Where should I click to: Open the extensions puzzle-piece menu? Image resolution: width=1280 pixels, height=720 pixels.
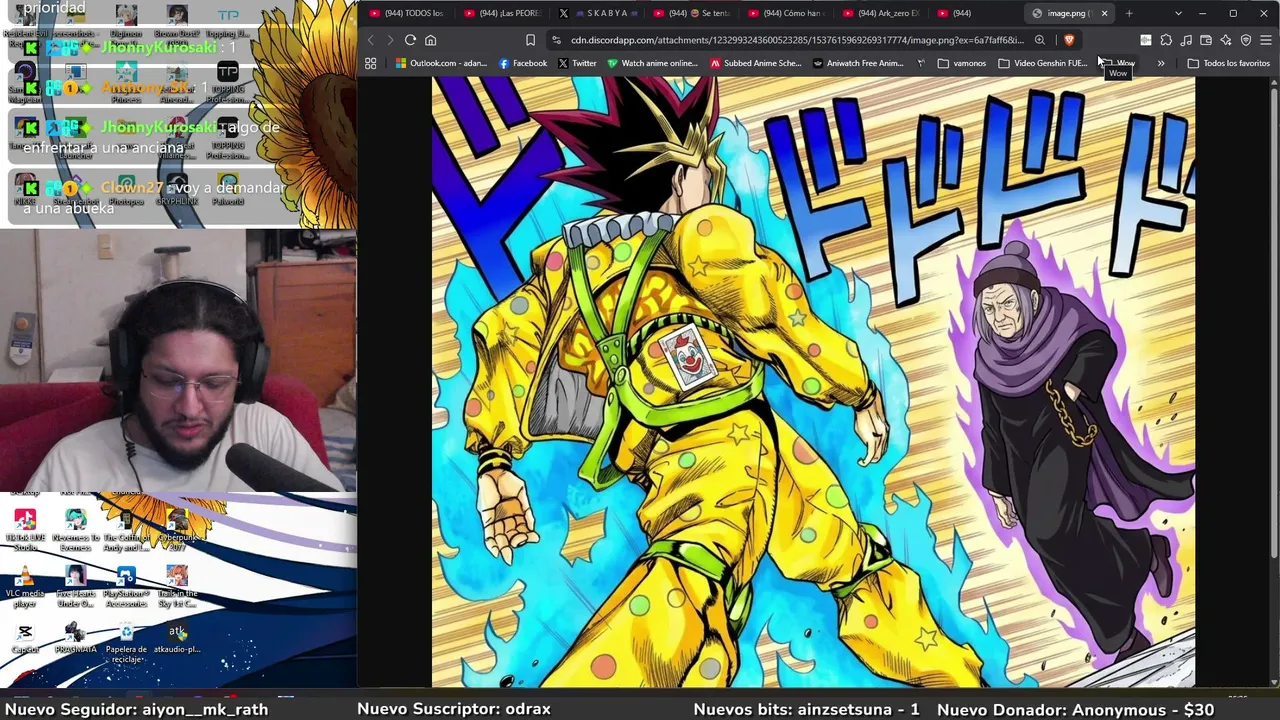(1166, 40)
